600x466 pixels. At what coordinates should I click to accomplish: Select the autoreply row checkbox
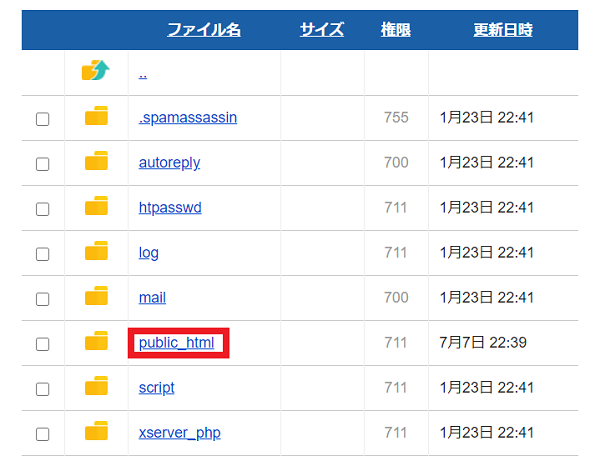point(42,164)
